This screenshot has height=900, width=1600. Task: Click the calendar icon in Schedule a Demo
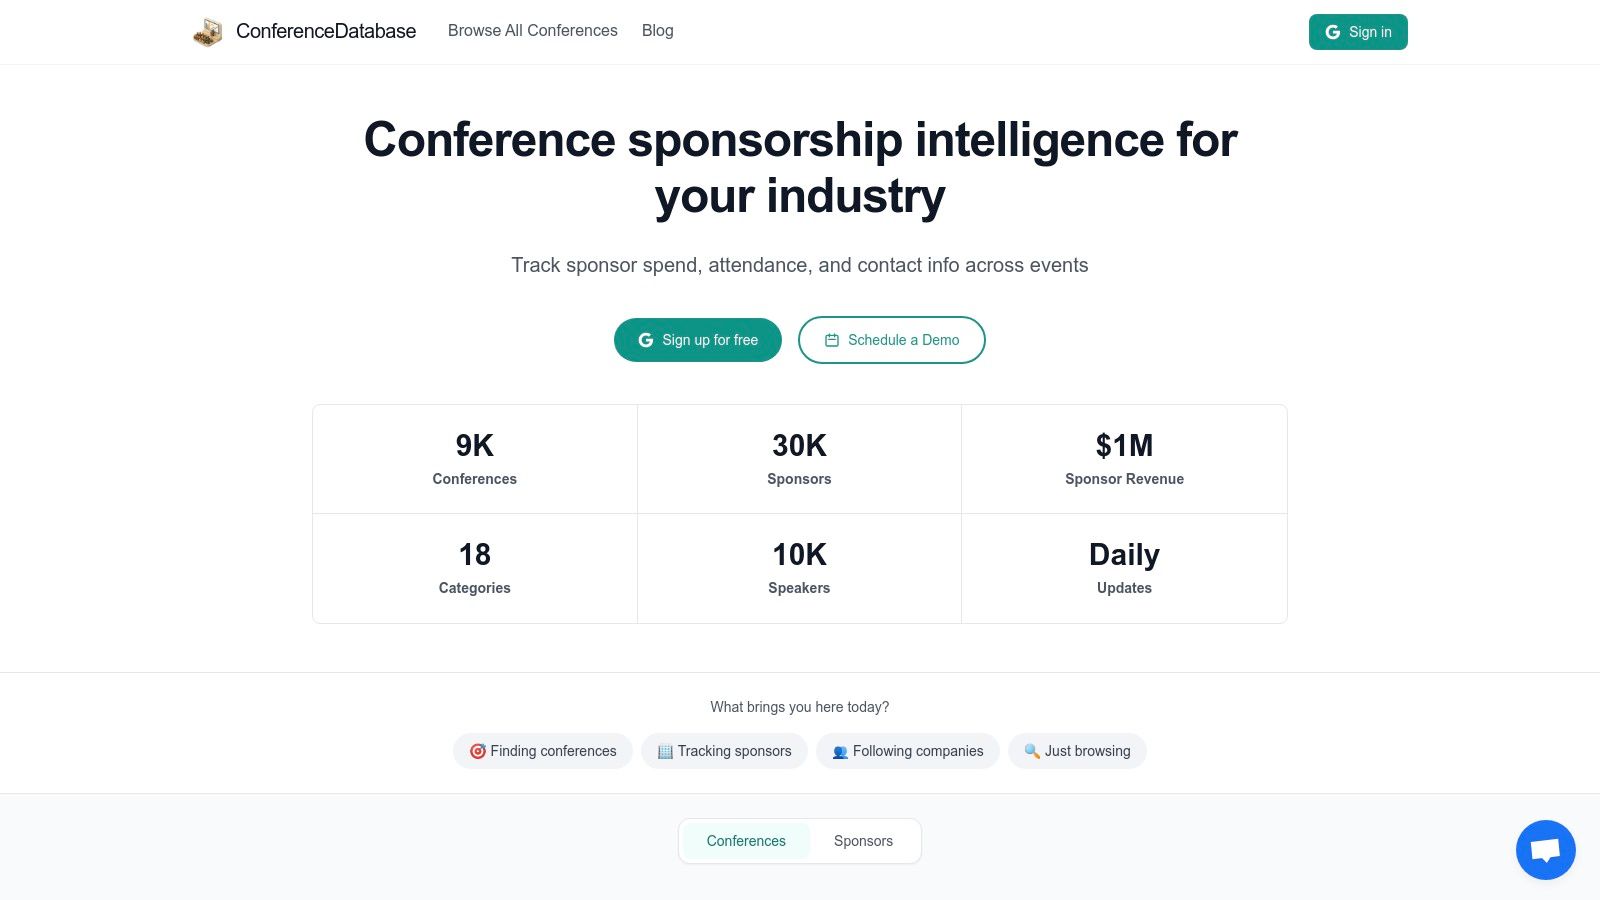pyautogui.click(x=831, y=340)
